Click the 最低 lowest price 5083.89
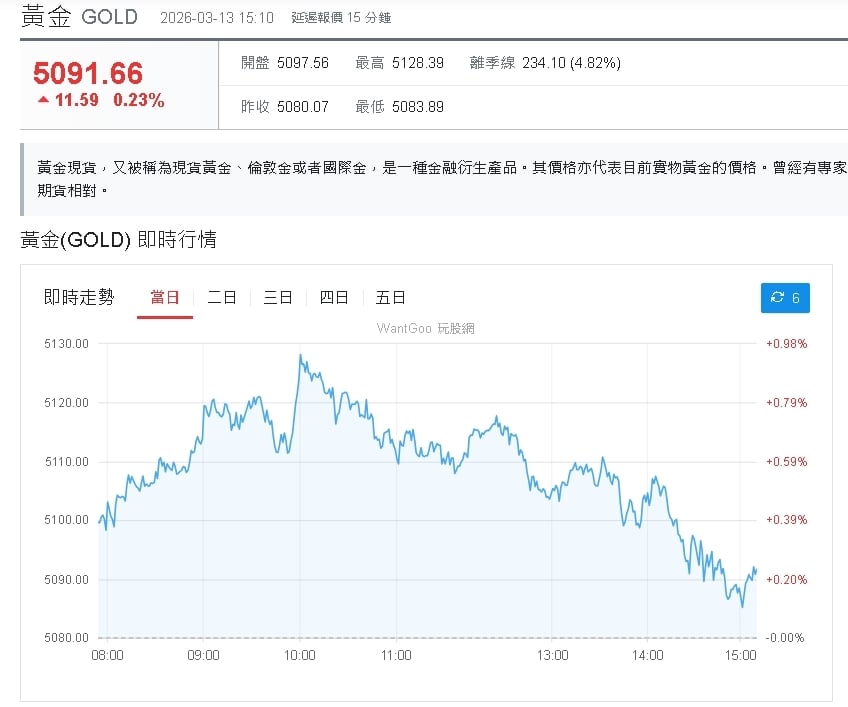The height and width of the screenshot is (707, 848). click(418, 107)
